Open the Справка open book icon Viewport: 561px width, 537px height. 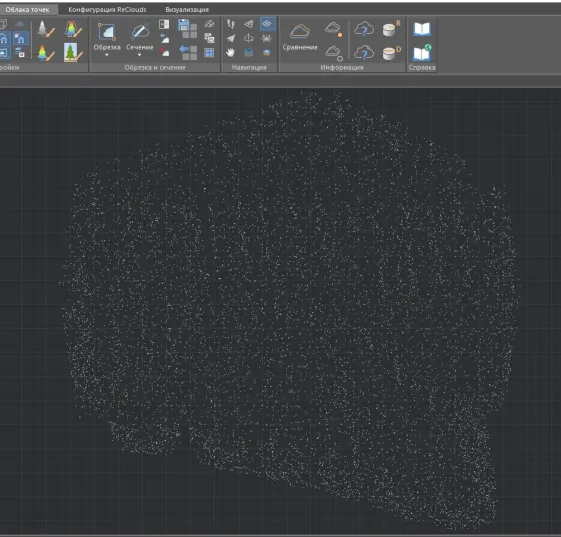pos(422,29)
